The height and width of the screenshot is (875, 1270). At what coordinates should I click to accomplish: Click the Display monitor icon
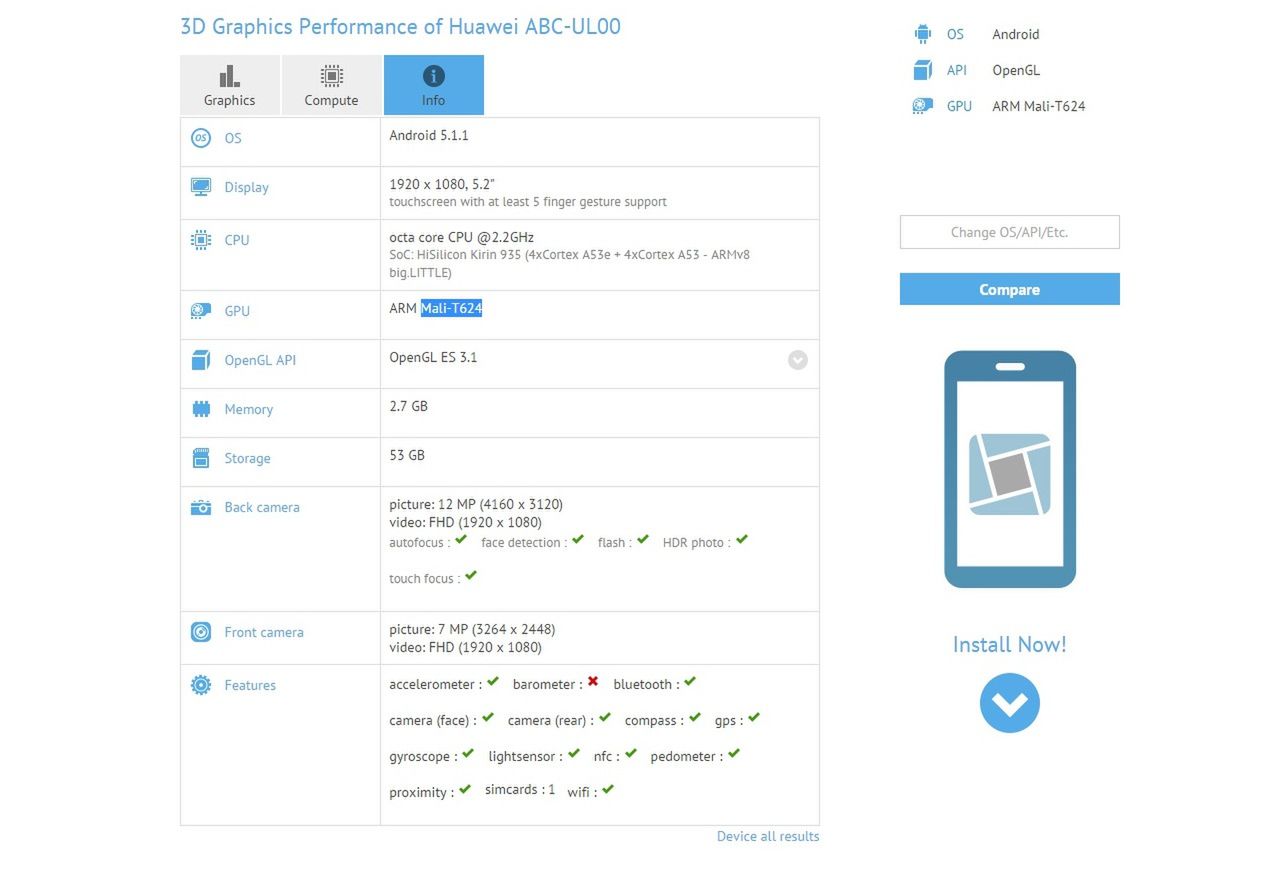pos(201,187)
